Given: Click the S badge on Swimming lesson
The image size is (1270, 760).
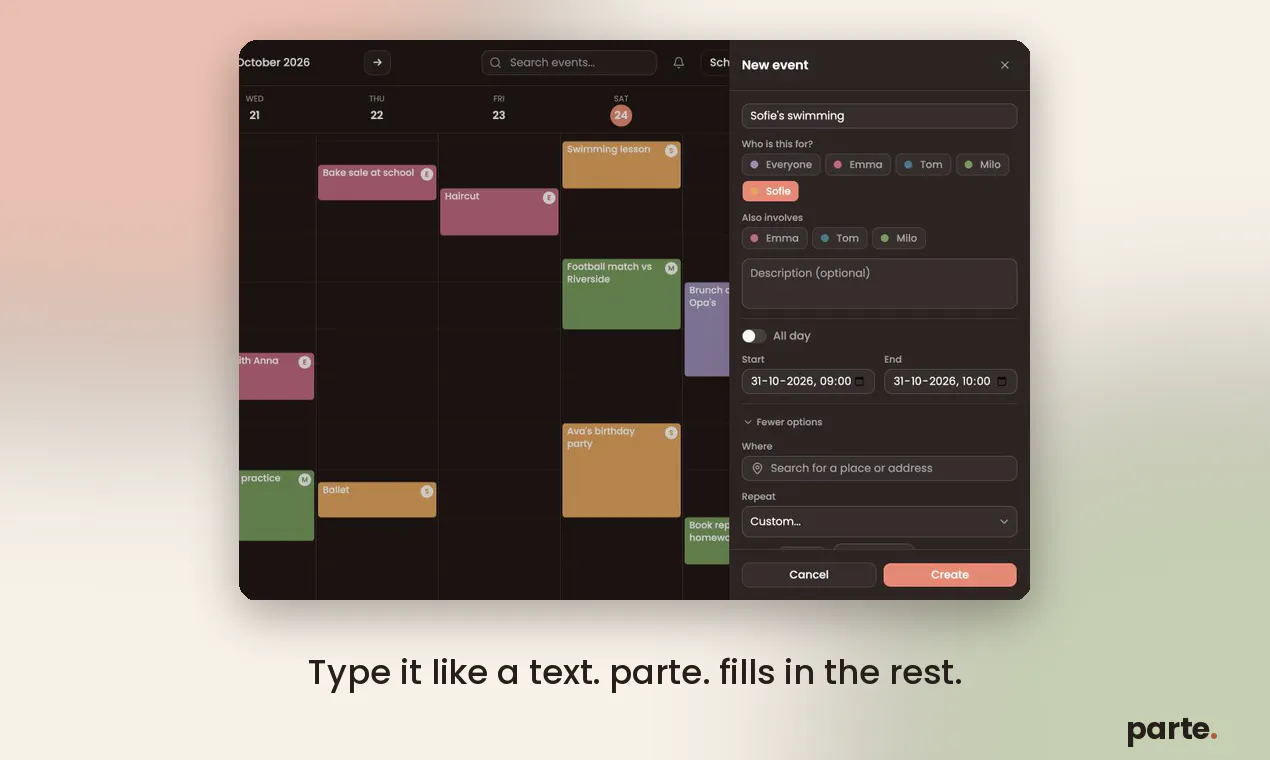Looking at the screenshot, I should pyautogui.click(x=671, y=151).
